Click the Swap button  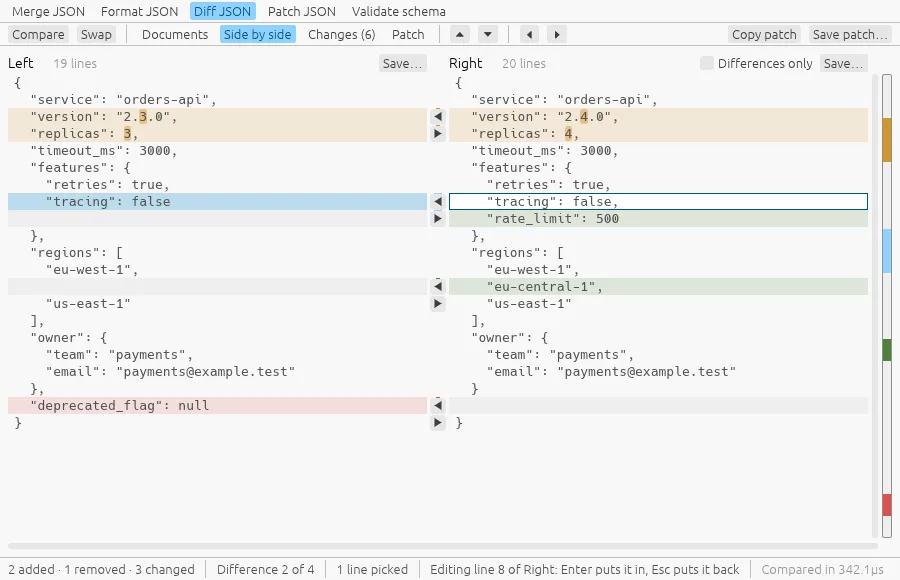(x=96, y=34)
